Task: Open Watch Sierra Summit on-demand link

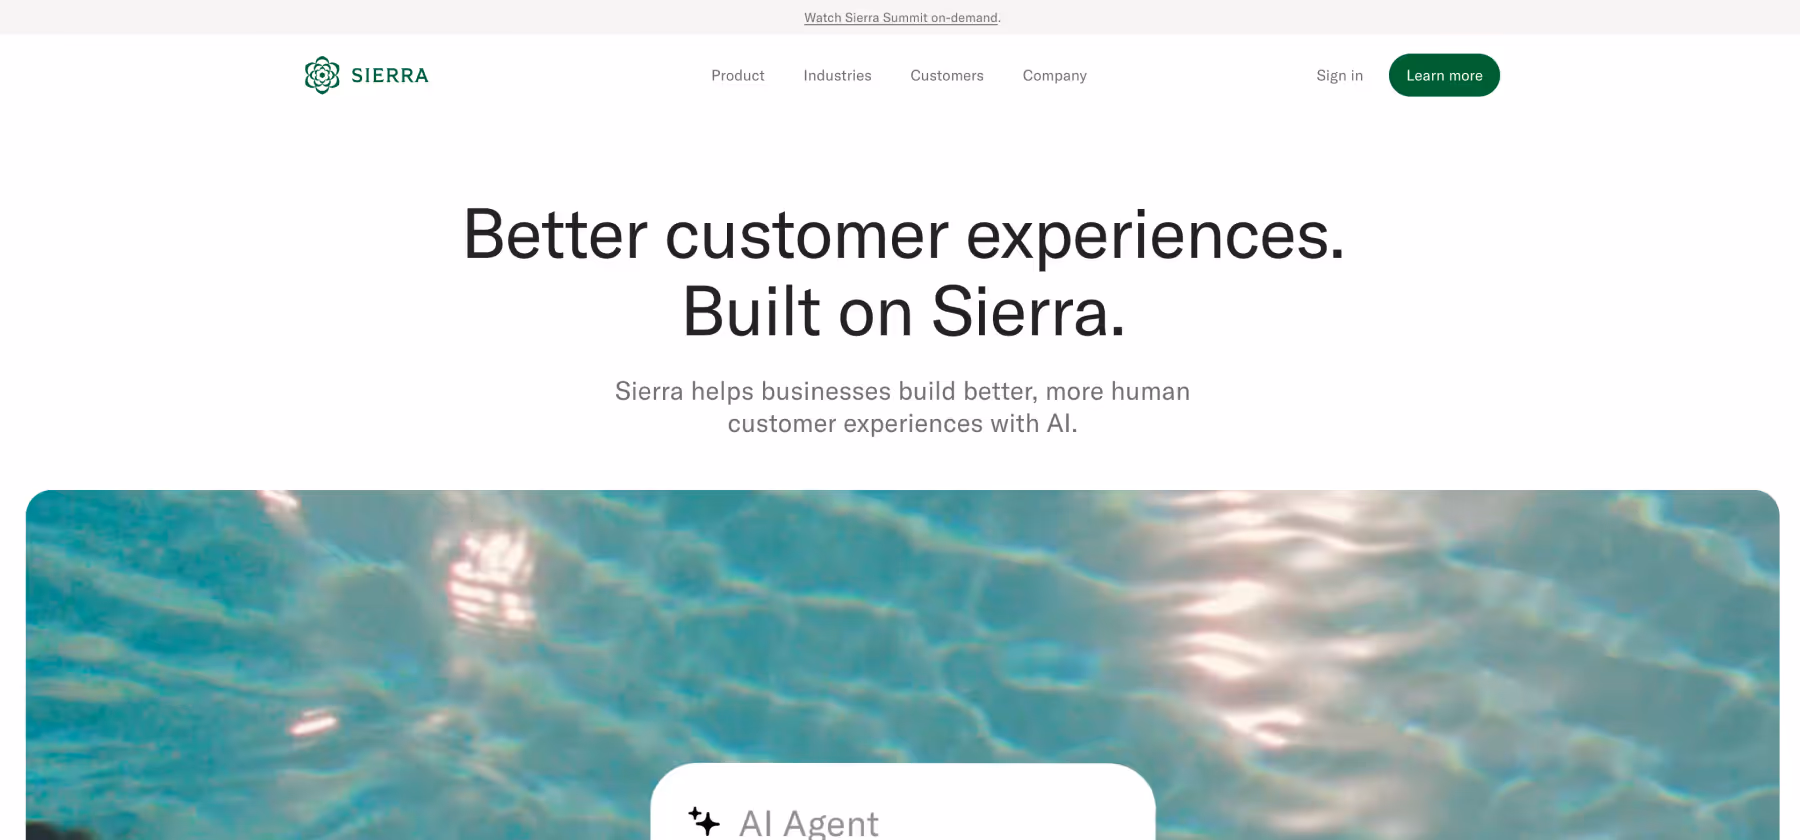Action: pyautogui.click(x=901, y=18)
